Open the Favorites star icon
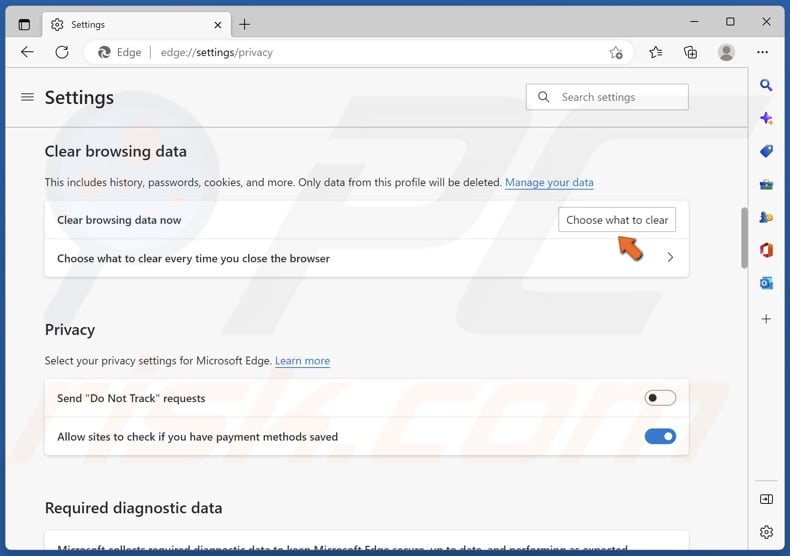Screen dimensions: 790x556 tap(655, 52)
